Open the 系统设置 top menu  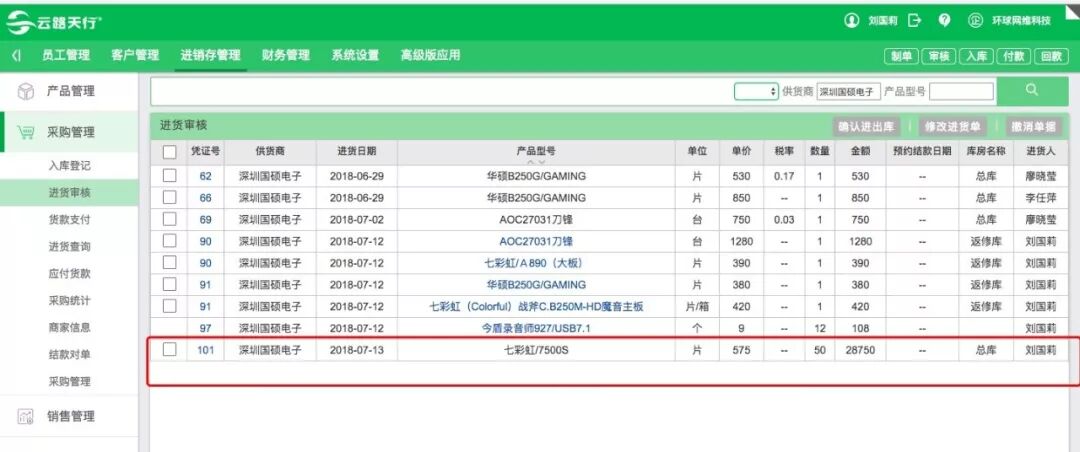coord(355,55)
